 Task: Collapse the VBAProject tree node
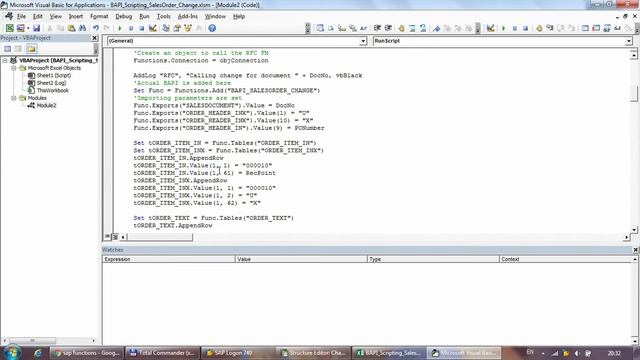pyautogui.click(x=5, y=60)
